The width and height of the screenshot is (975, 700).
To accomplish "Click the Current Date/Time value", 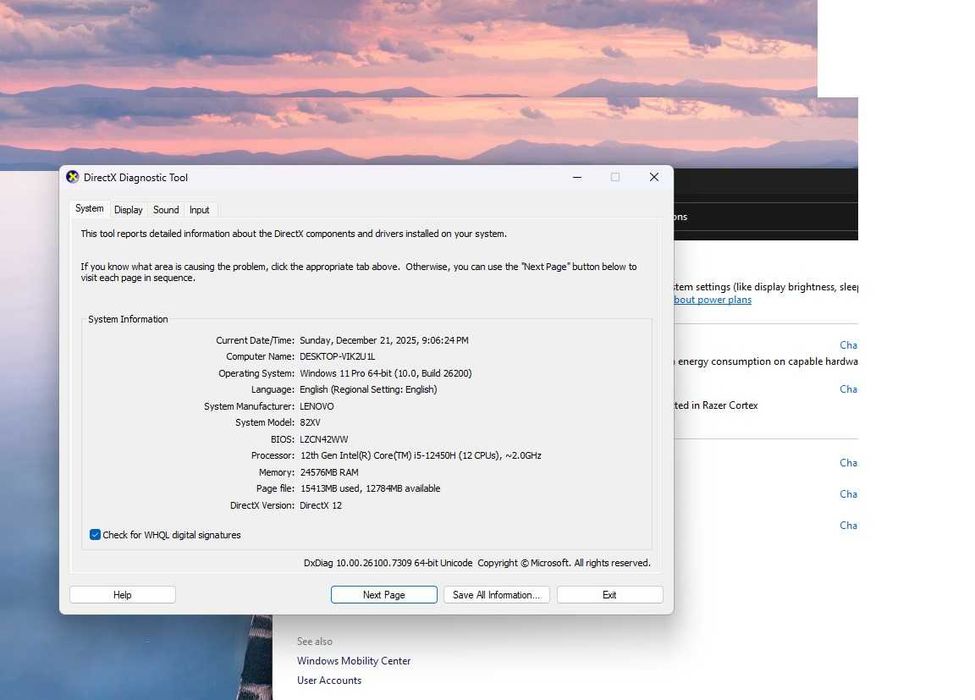I will click(384, 341).
